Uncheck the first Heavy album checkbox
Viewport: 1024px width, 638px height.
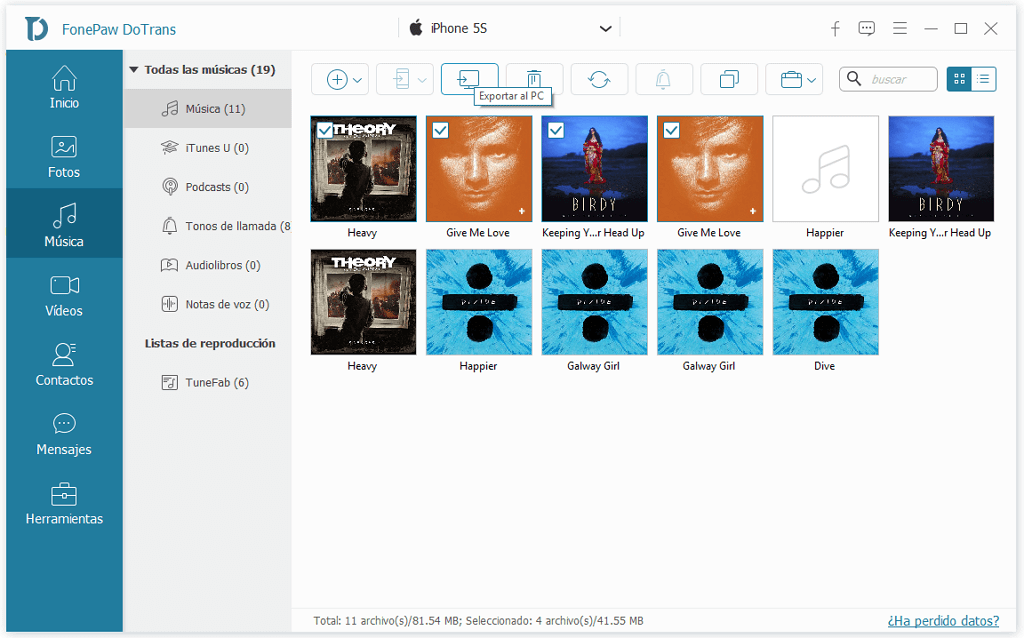(x=325, y=131)
